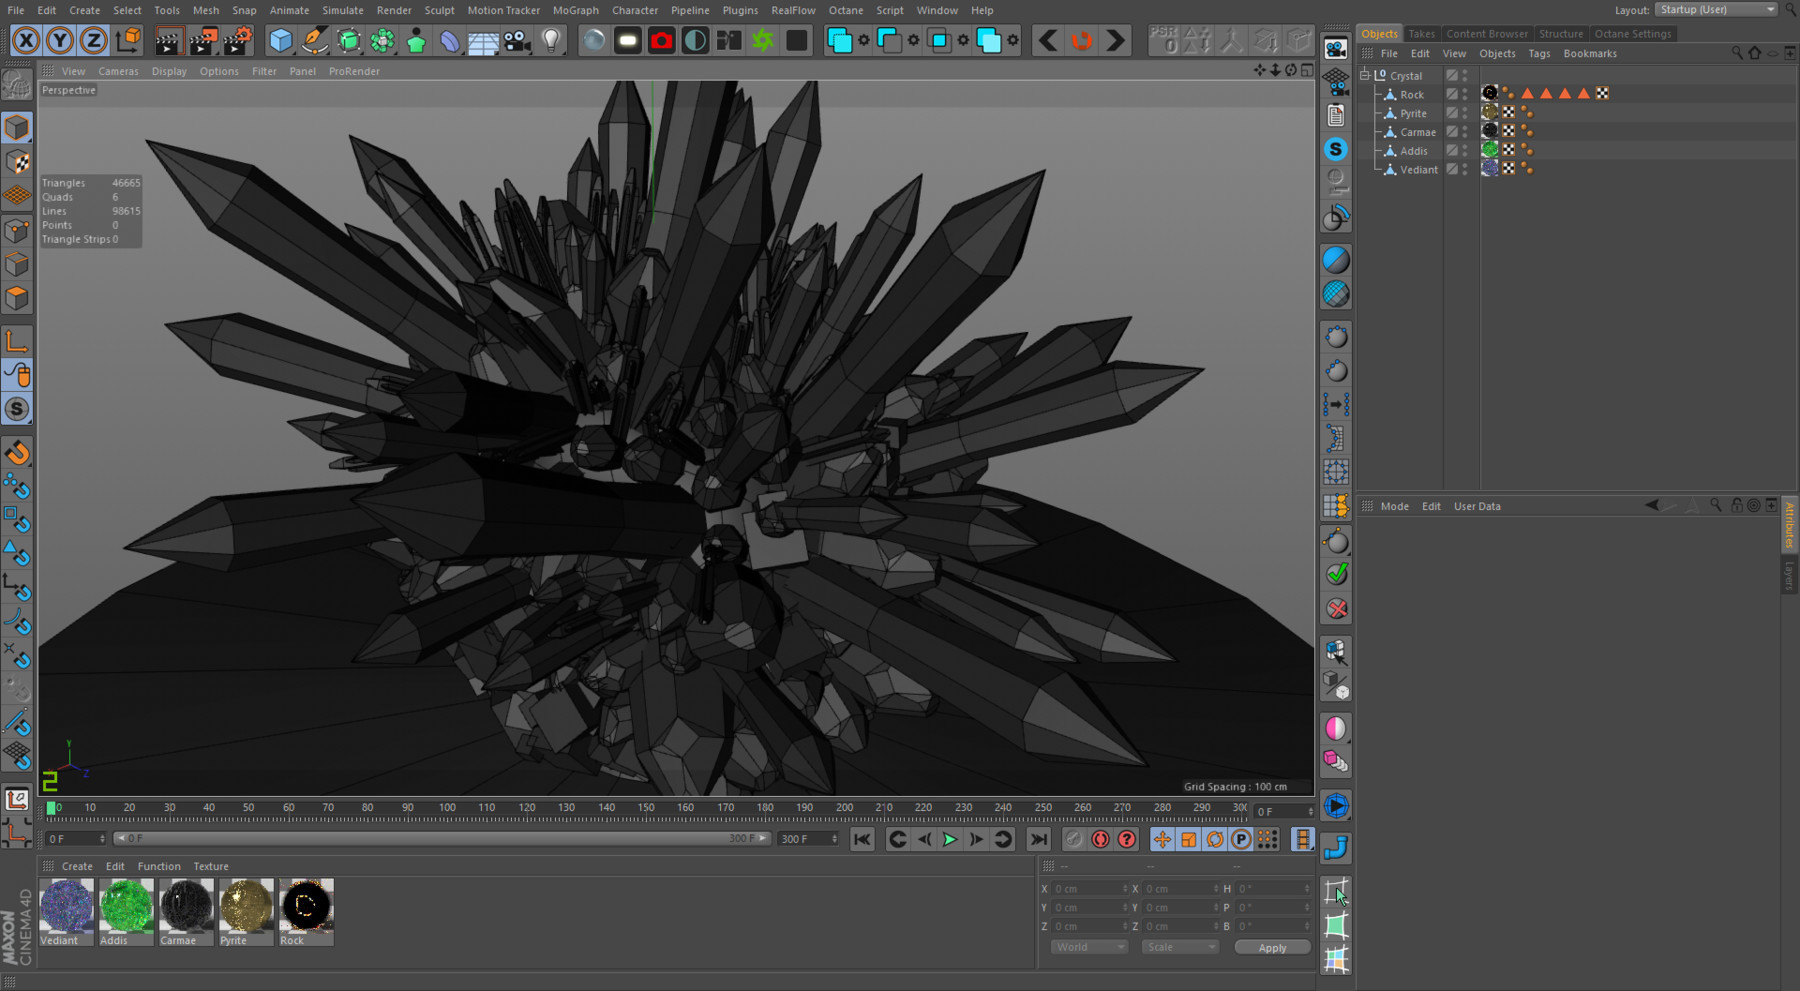This screenshot has width=1800, height=991.
Task: Add a Cube primitive from the toolbar
Action: point(283,40)
